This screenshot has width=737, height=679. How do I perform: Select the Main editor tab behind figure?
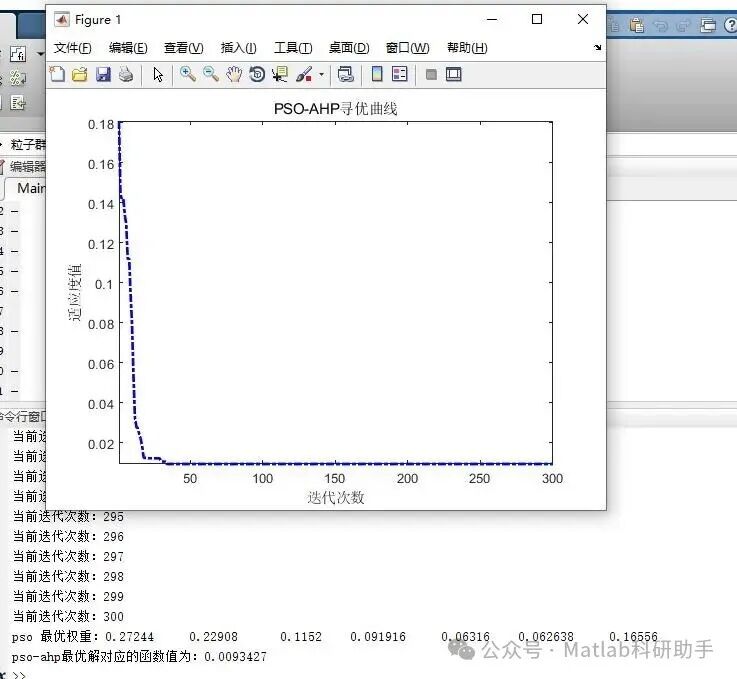tap(28, 188)
